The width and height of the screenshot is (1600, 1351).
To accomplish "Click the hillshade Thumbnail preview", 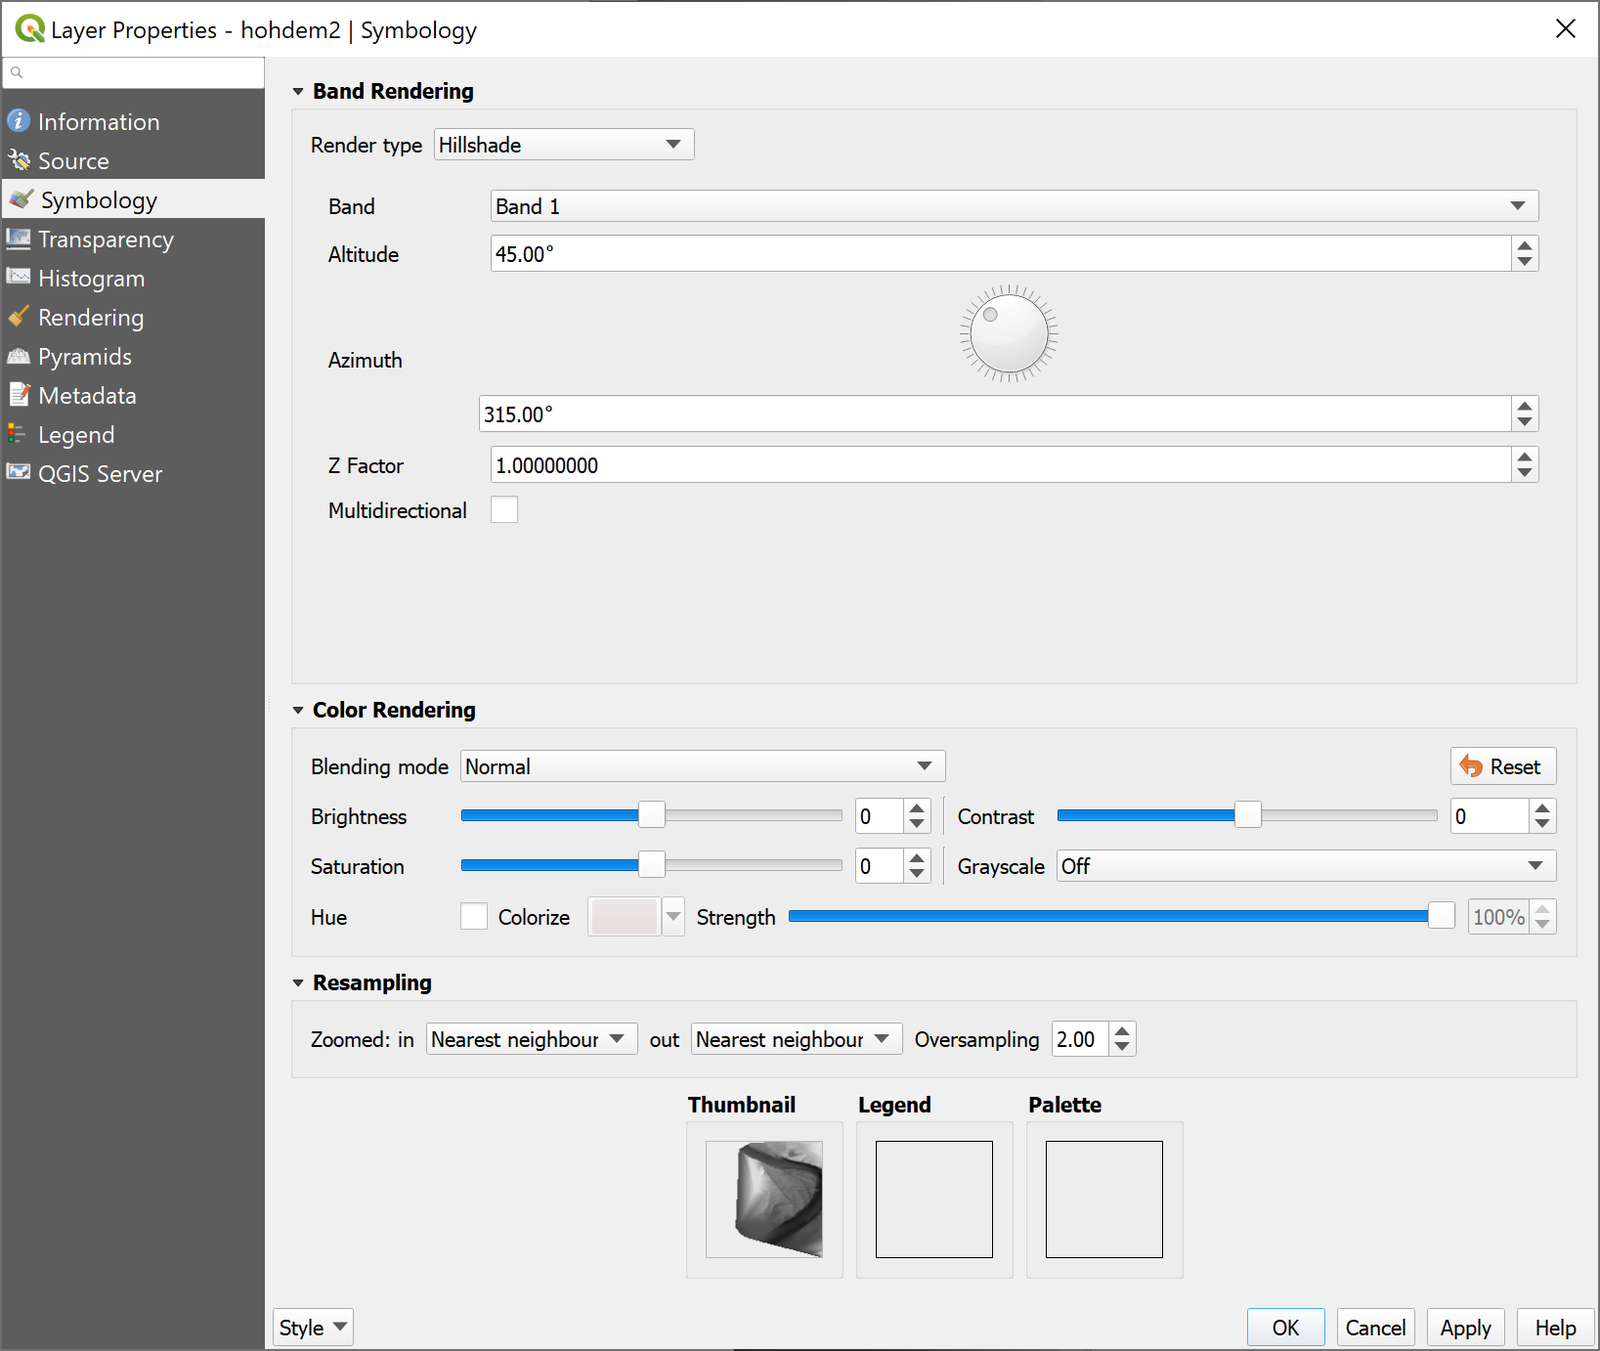I will (x=764, y=1199).
